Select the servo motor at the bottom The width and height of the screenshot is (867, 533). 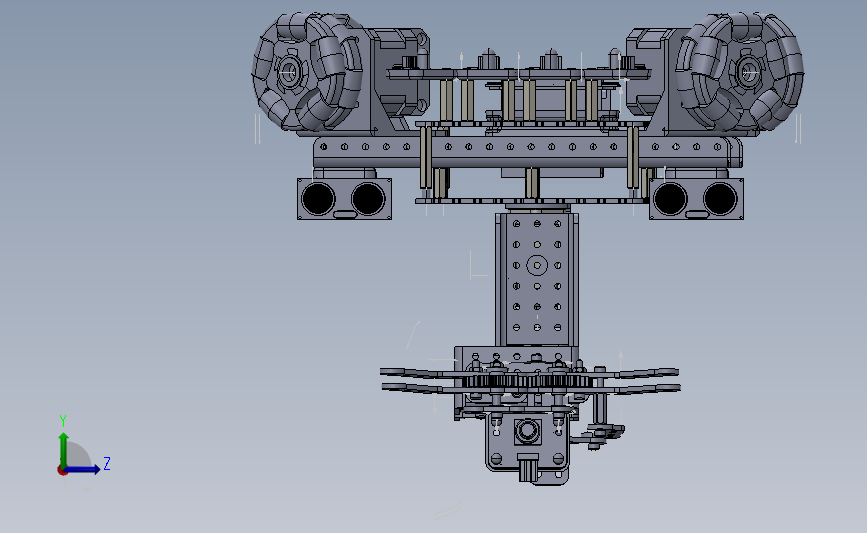(x=527, y=442)
